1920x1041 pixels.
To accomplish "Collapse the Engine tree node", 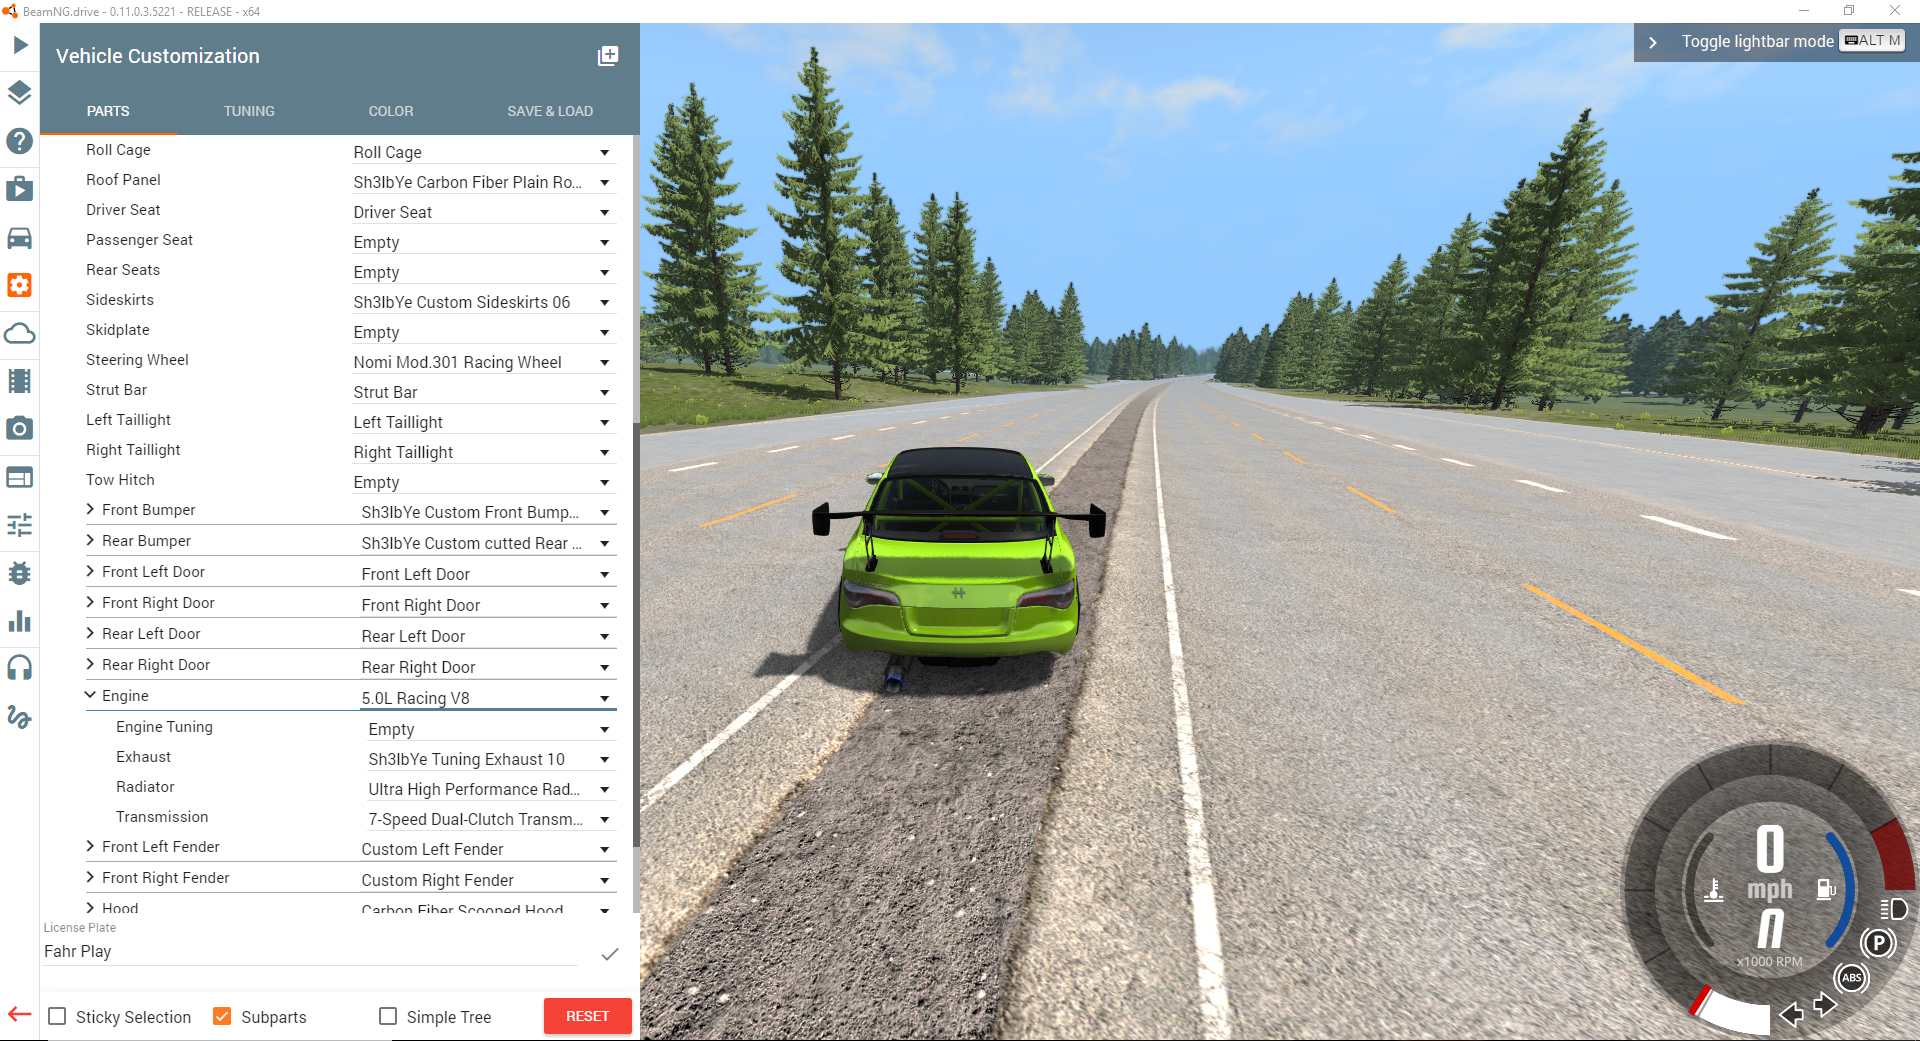I will click(x=90, y=695).
